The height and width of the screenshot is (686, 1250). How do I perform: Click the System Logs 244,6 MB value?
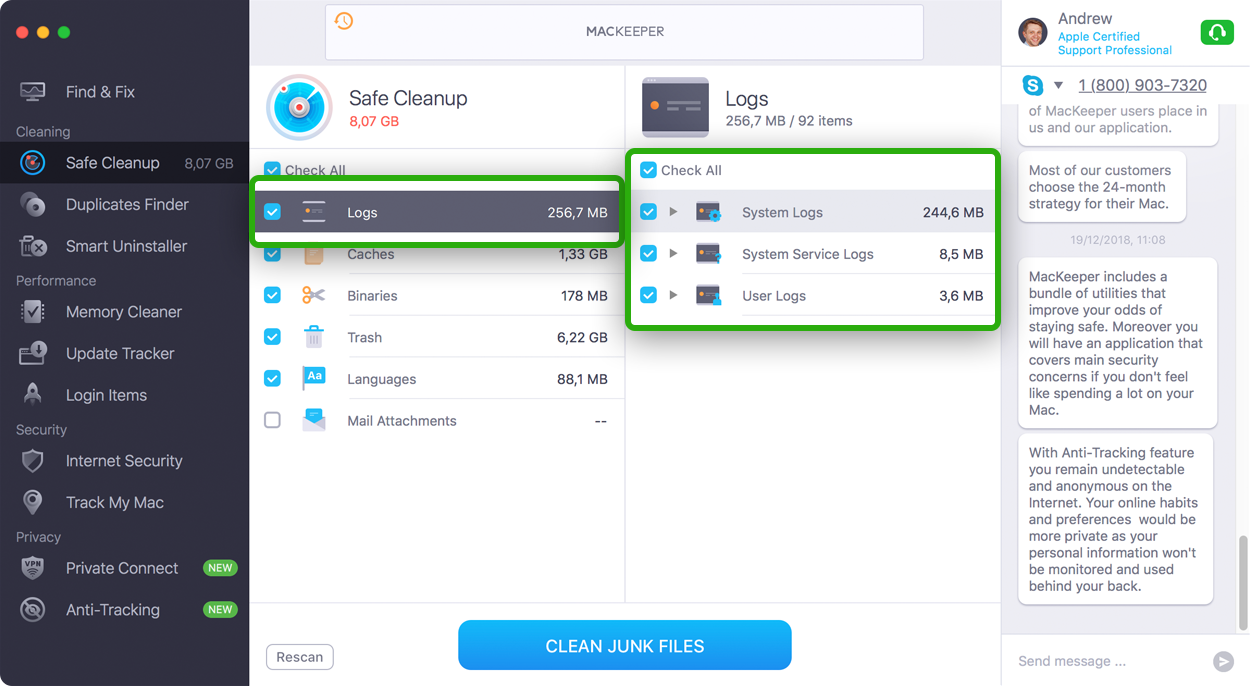point(953,212)
